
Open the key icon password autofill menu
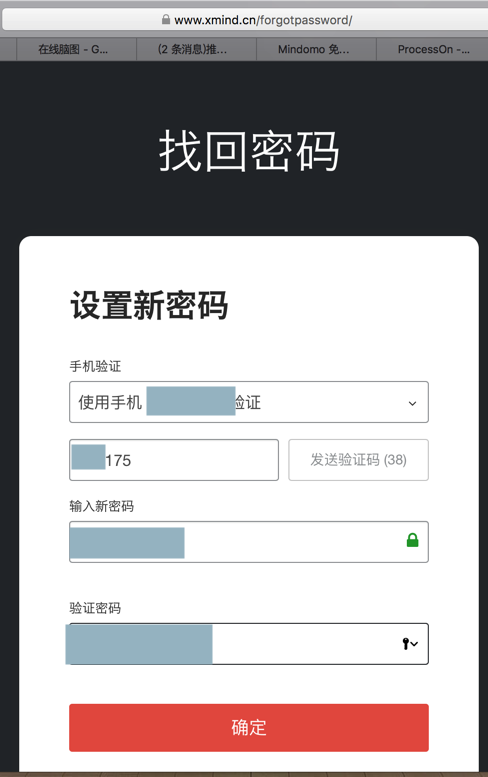[406, 644]
